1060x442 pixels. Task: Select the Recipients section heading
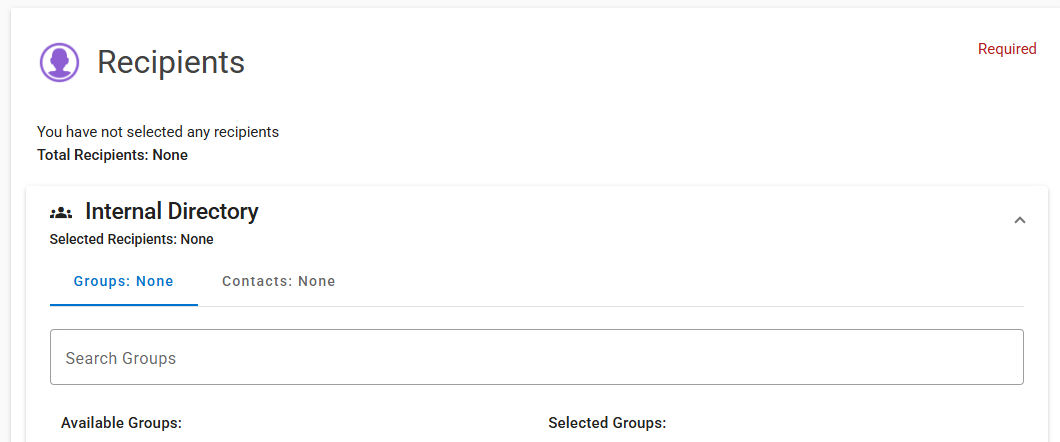171,62
